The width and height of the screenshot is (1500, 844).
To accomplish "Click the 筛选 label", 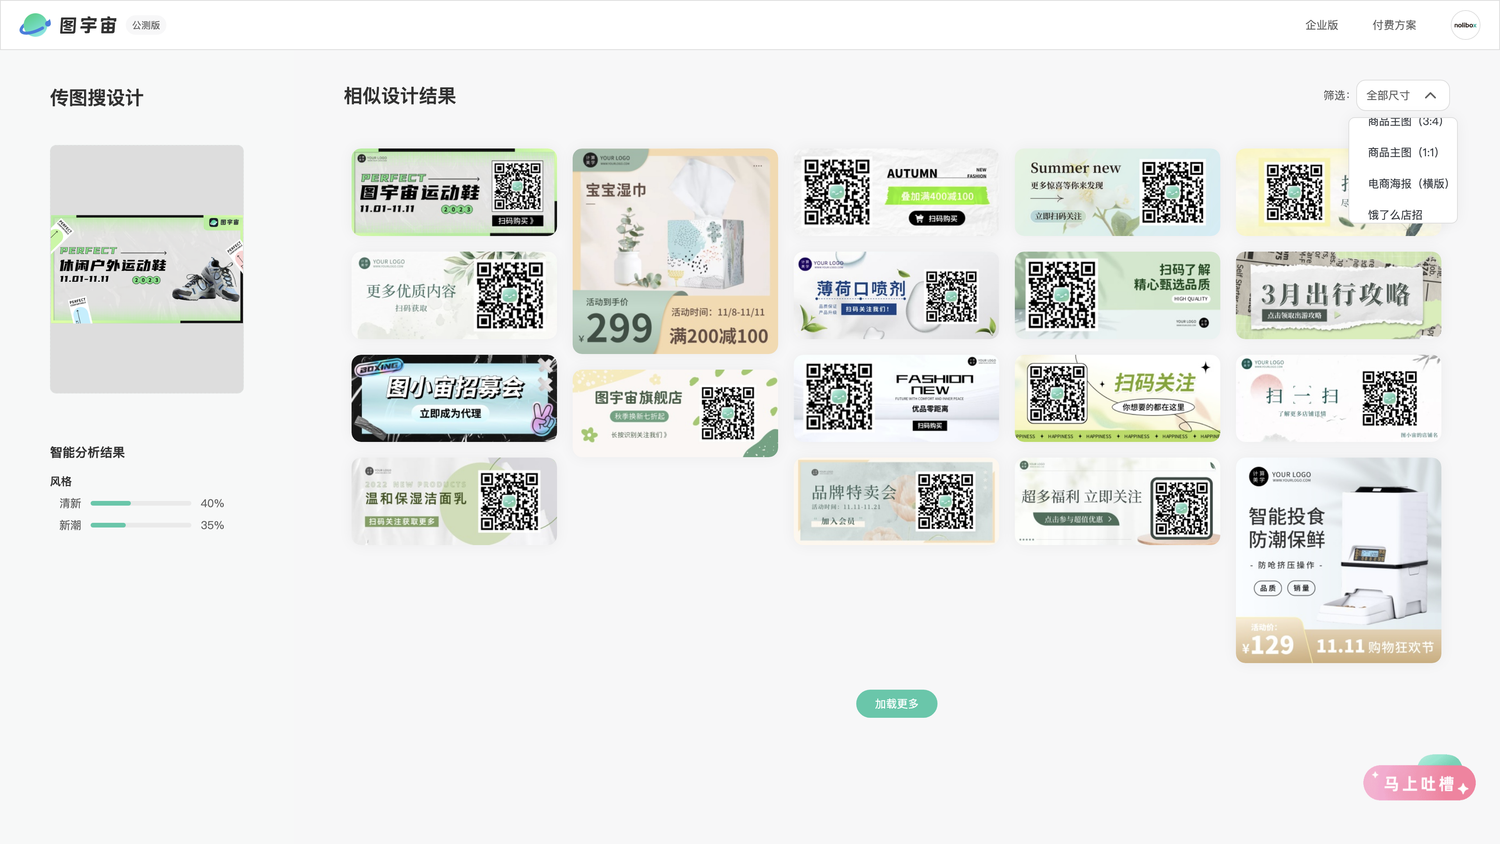I will coord(1336,96).
